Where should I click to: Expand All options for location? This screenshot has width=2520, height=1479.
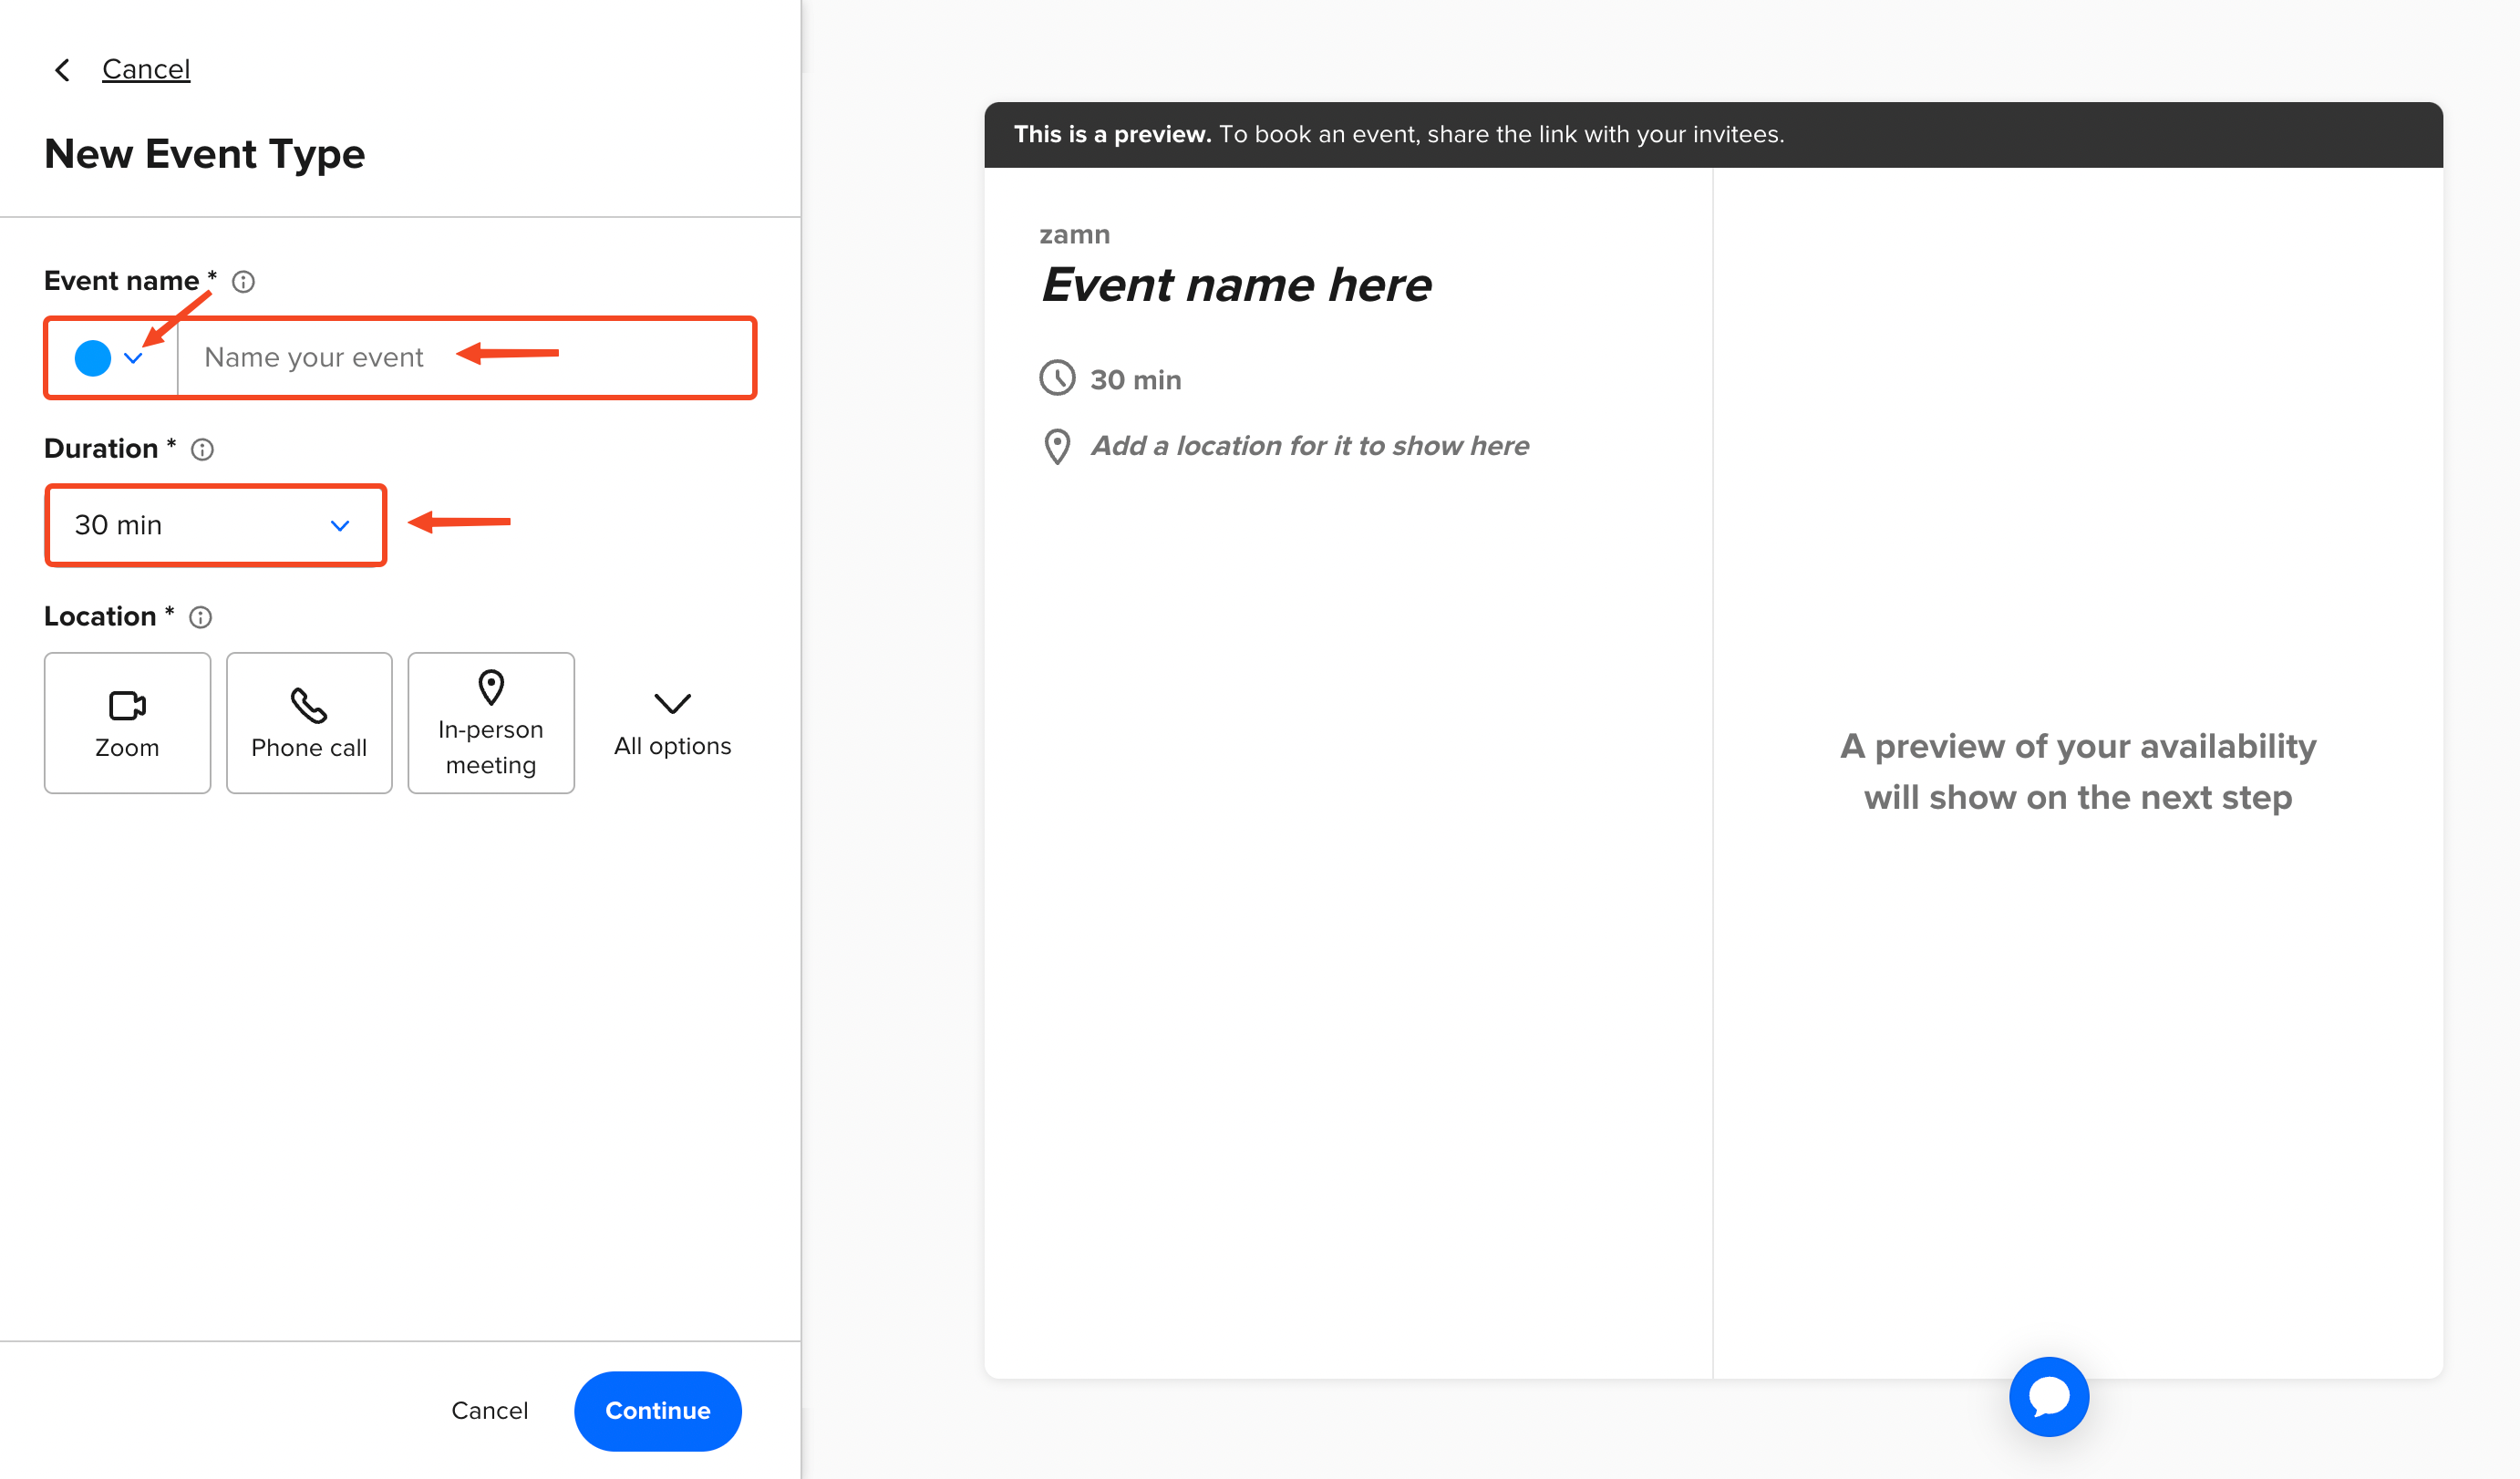[x=672, y=723]
